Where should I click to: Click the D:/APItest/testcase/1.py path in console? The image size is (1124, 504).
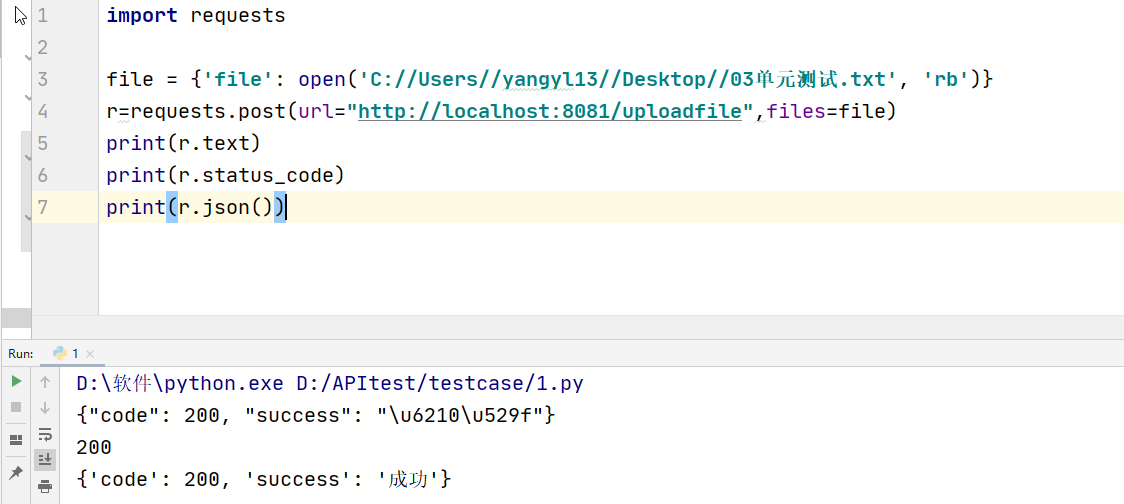440,384
